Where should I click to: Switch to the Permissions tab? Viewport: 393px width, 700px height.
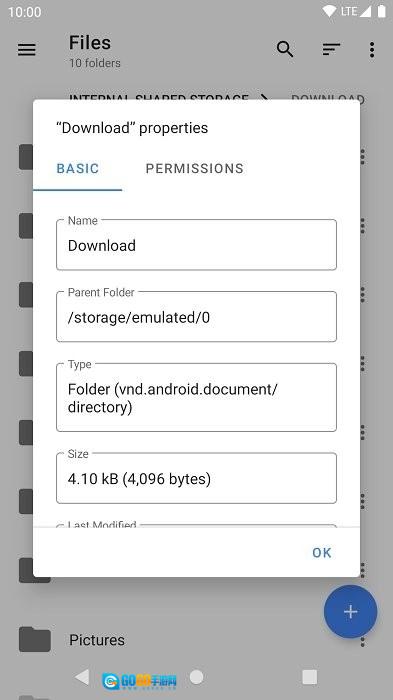(195, 168)
